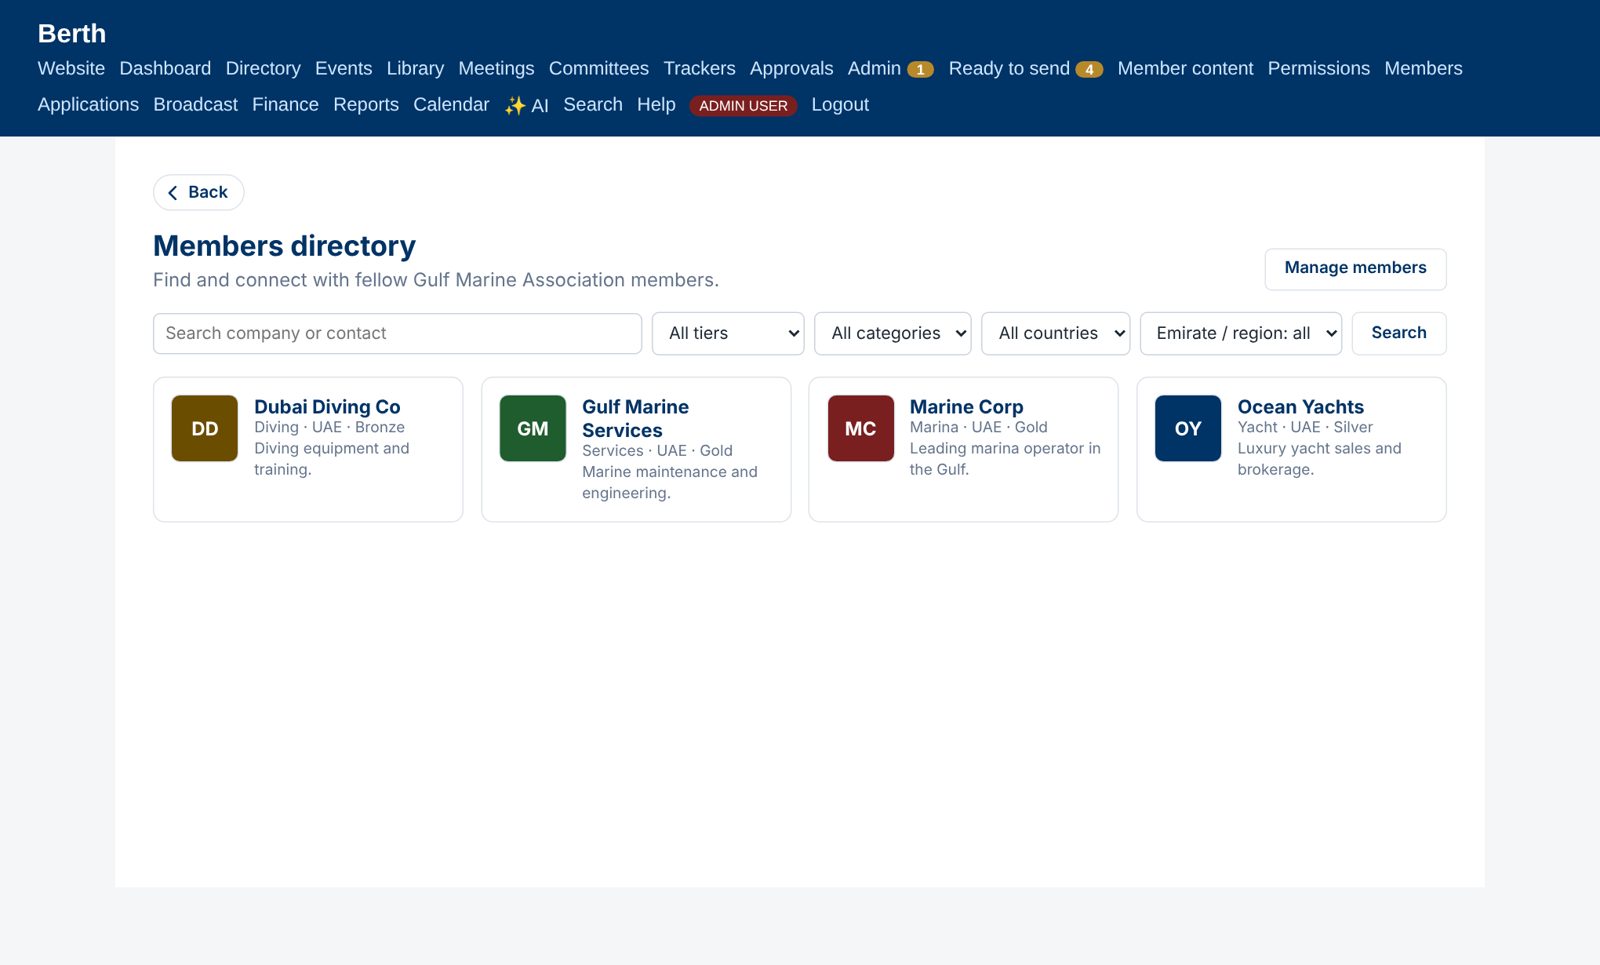1600x965 pixels.
Task: Open the Help nav item
Action: click(656, 104)
